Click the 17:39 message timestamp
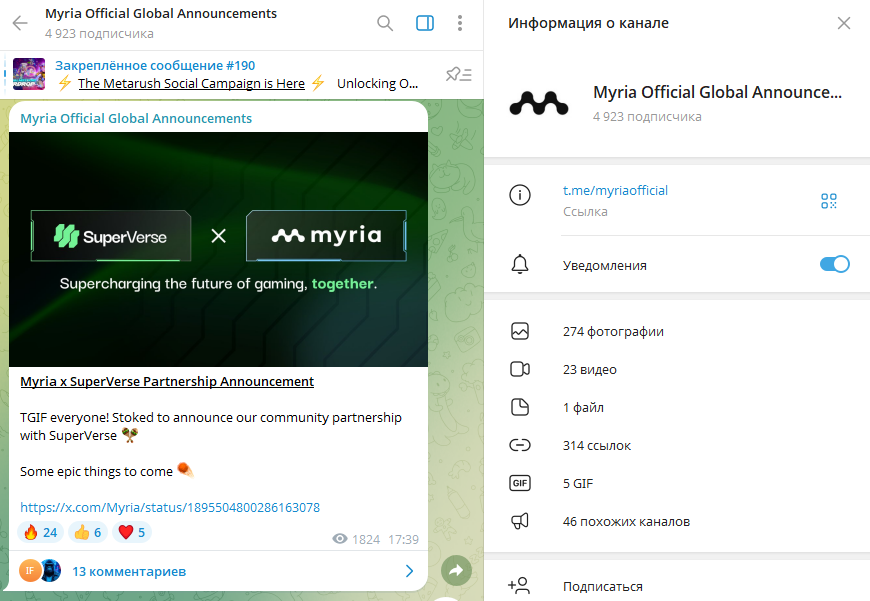Screen dimensions: 870x601 tap(403, 539)
